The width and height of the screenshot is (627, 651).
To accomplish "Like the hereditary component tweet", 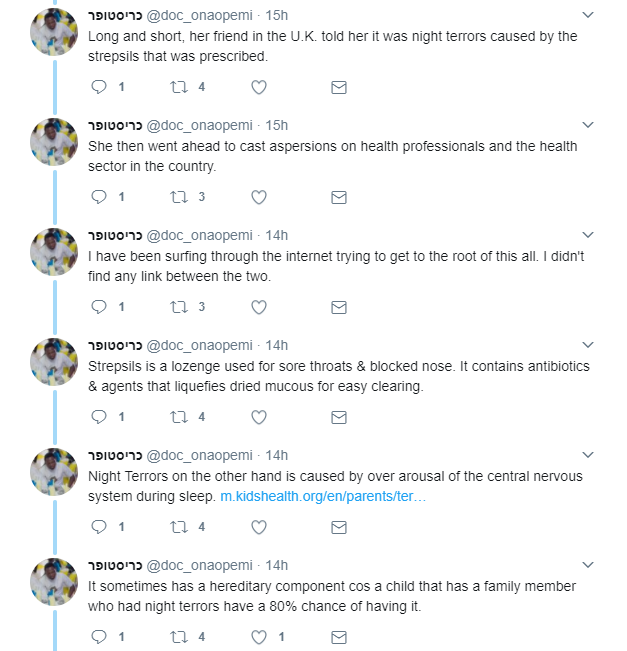I will [x=259, y=637].
